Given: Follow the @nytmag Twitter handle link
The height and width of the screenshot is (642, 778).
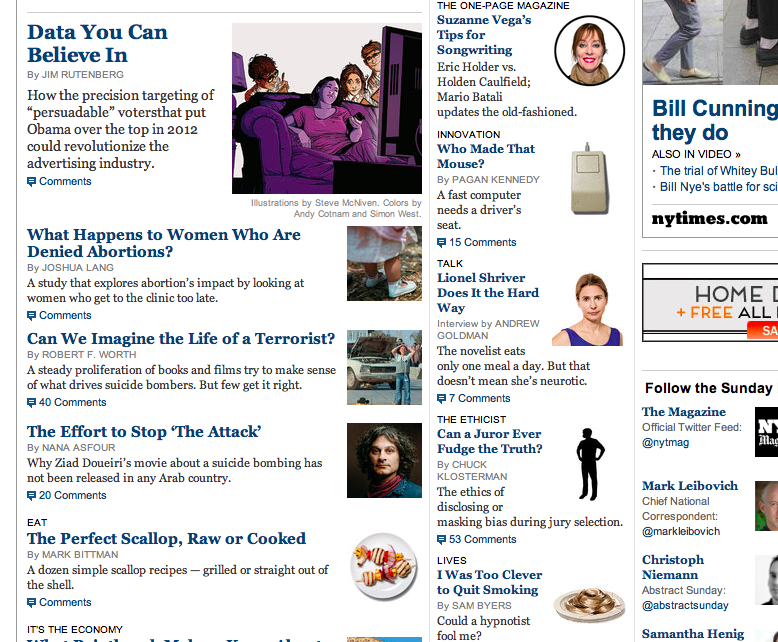Looking at the screenshot, I should (665, 443).
